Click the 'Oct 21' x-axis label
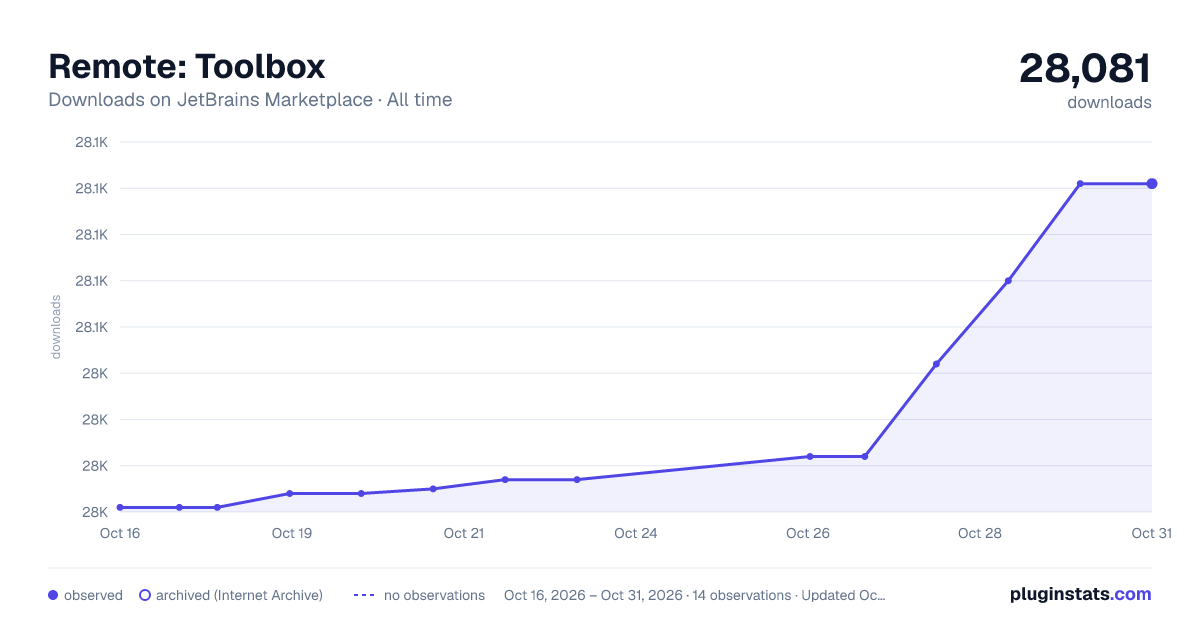 pyautogui.click(x=464, y=533)
